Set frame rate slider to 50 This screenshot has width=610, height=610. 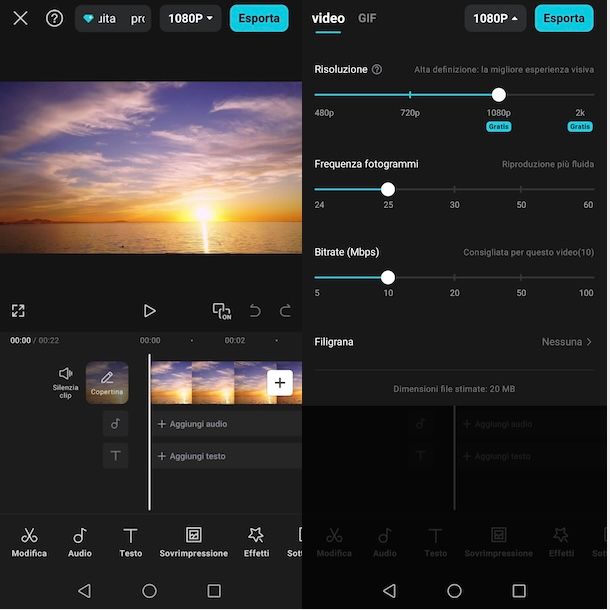coord(521,189)
